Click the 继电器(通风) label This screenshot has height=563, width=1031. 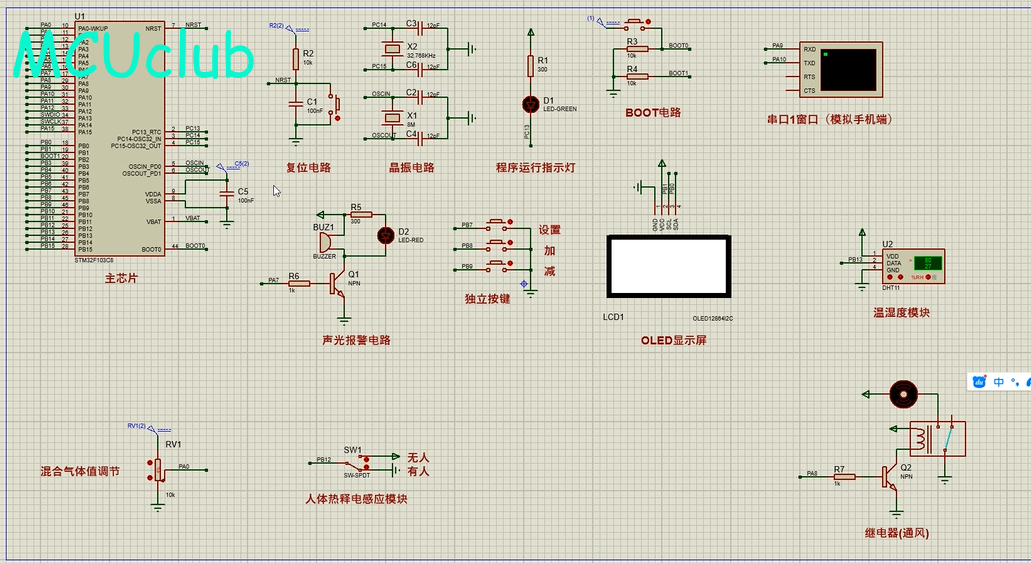point(897,533)
